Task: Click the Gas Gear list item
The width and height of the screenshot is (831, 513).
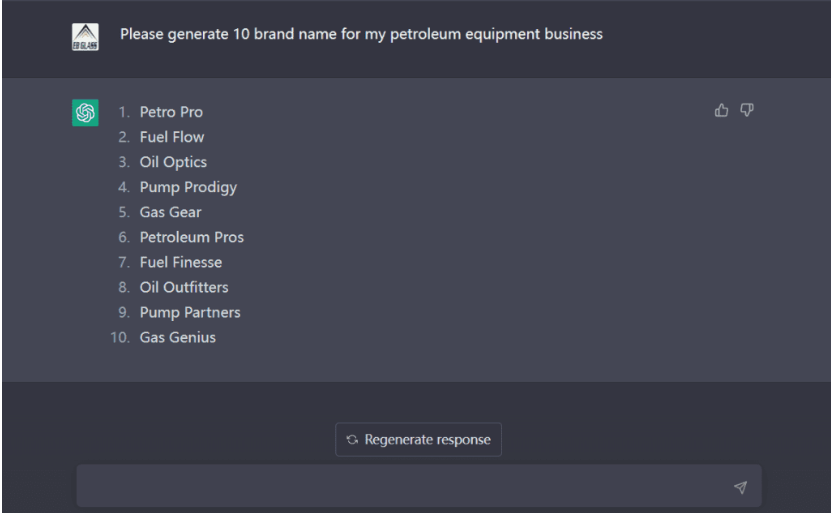Action: [x=170, y=212]
